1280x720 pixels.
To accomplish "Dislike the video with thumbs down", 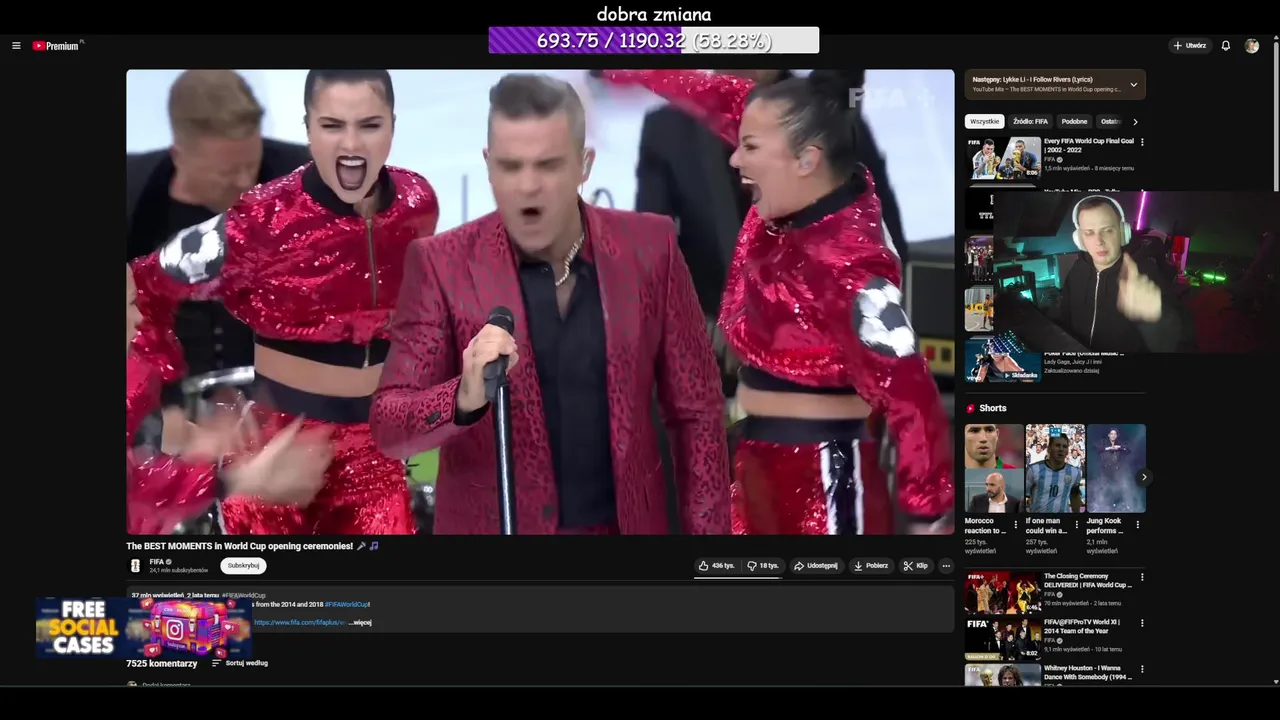I will pos(763,566).
